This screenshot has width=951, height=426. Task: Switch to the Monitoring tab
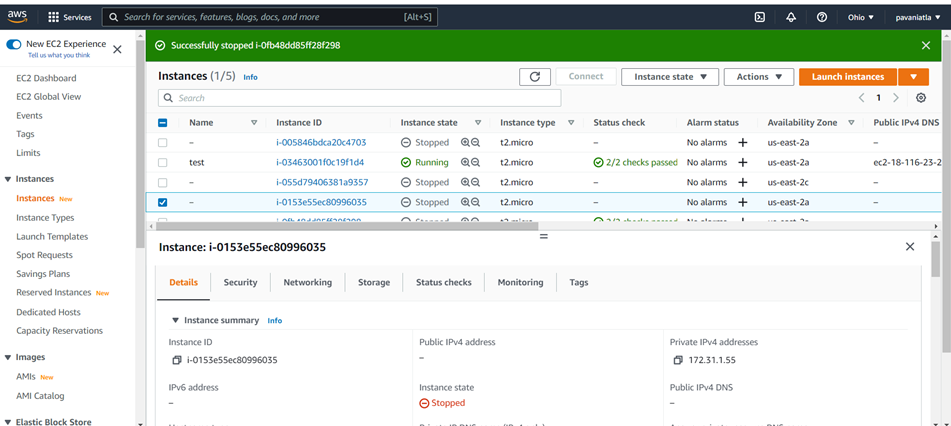[x=520, y=282]
